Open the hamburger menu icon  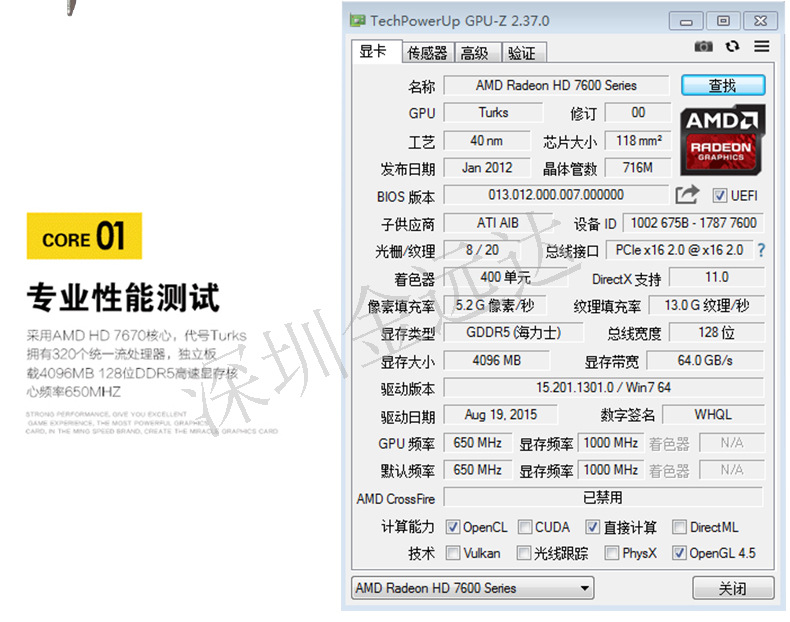762,47
